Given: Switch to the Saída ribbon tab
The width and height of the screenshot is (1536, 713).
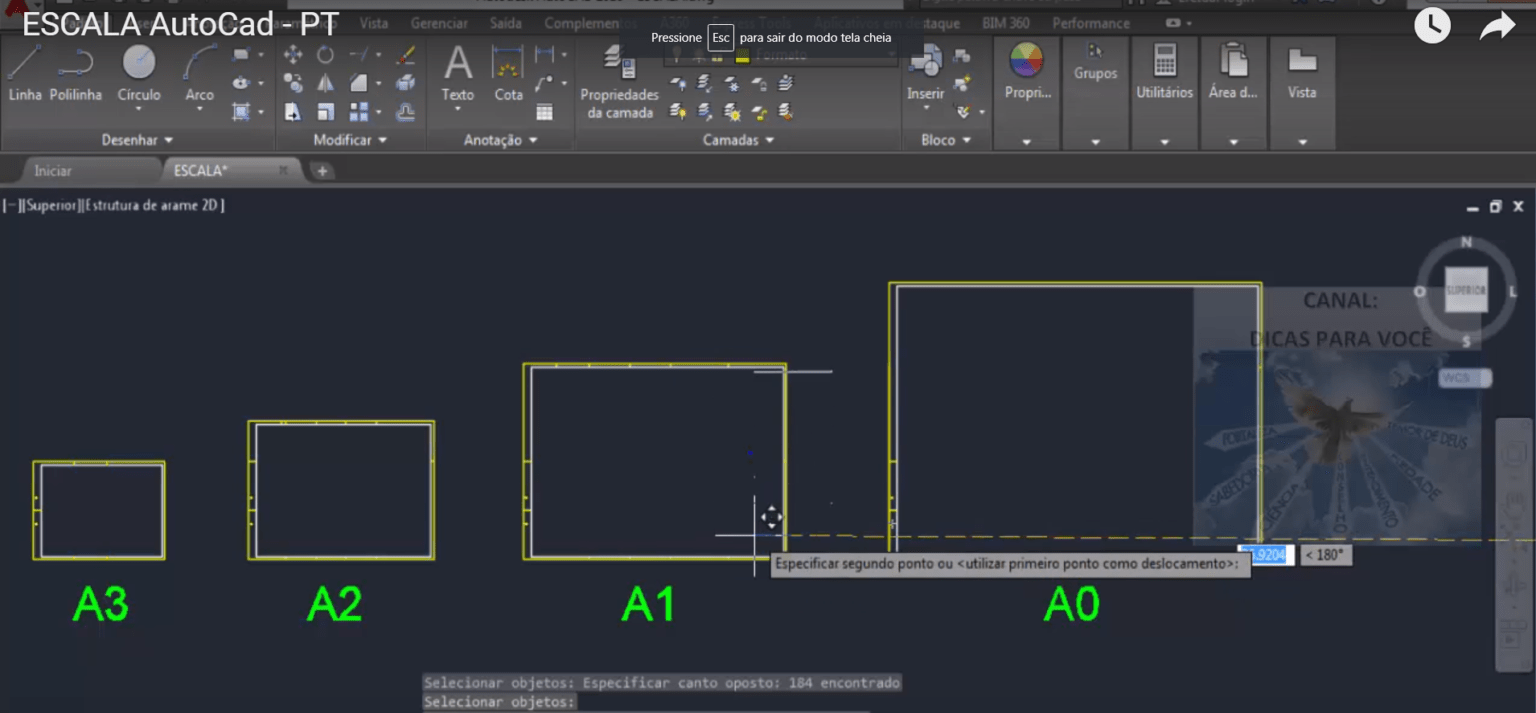Looking at the screenshot, I should tap(506, 23).
